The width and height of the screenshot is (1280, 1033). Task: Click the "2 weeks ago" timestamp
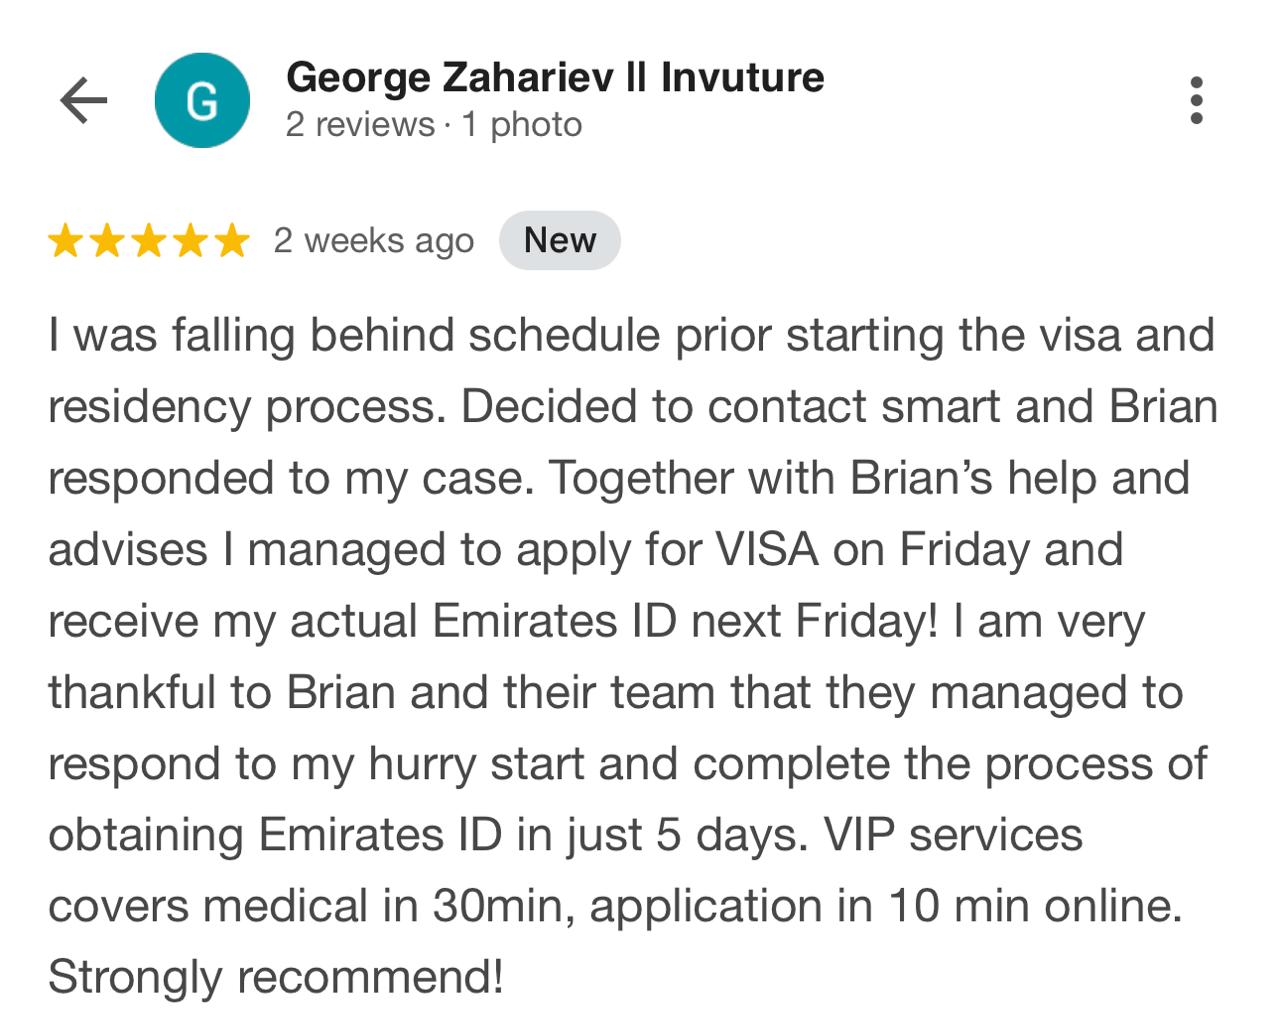click(374, 241)
